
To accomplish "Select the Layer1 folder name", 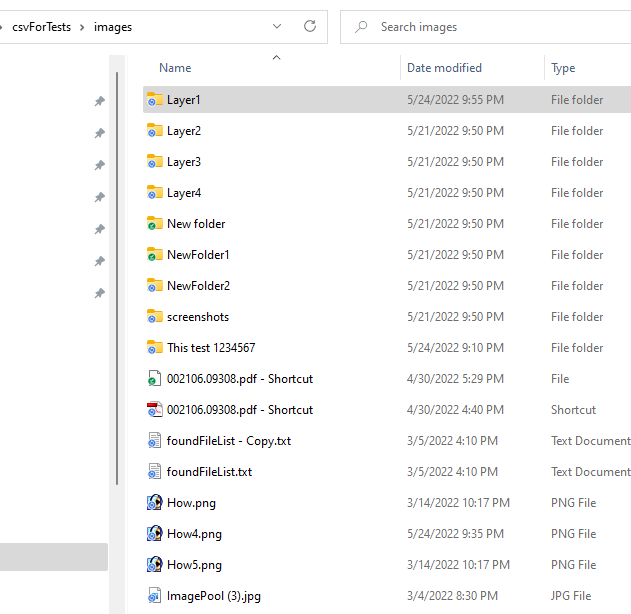I will pos(184,100).
